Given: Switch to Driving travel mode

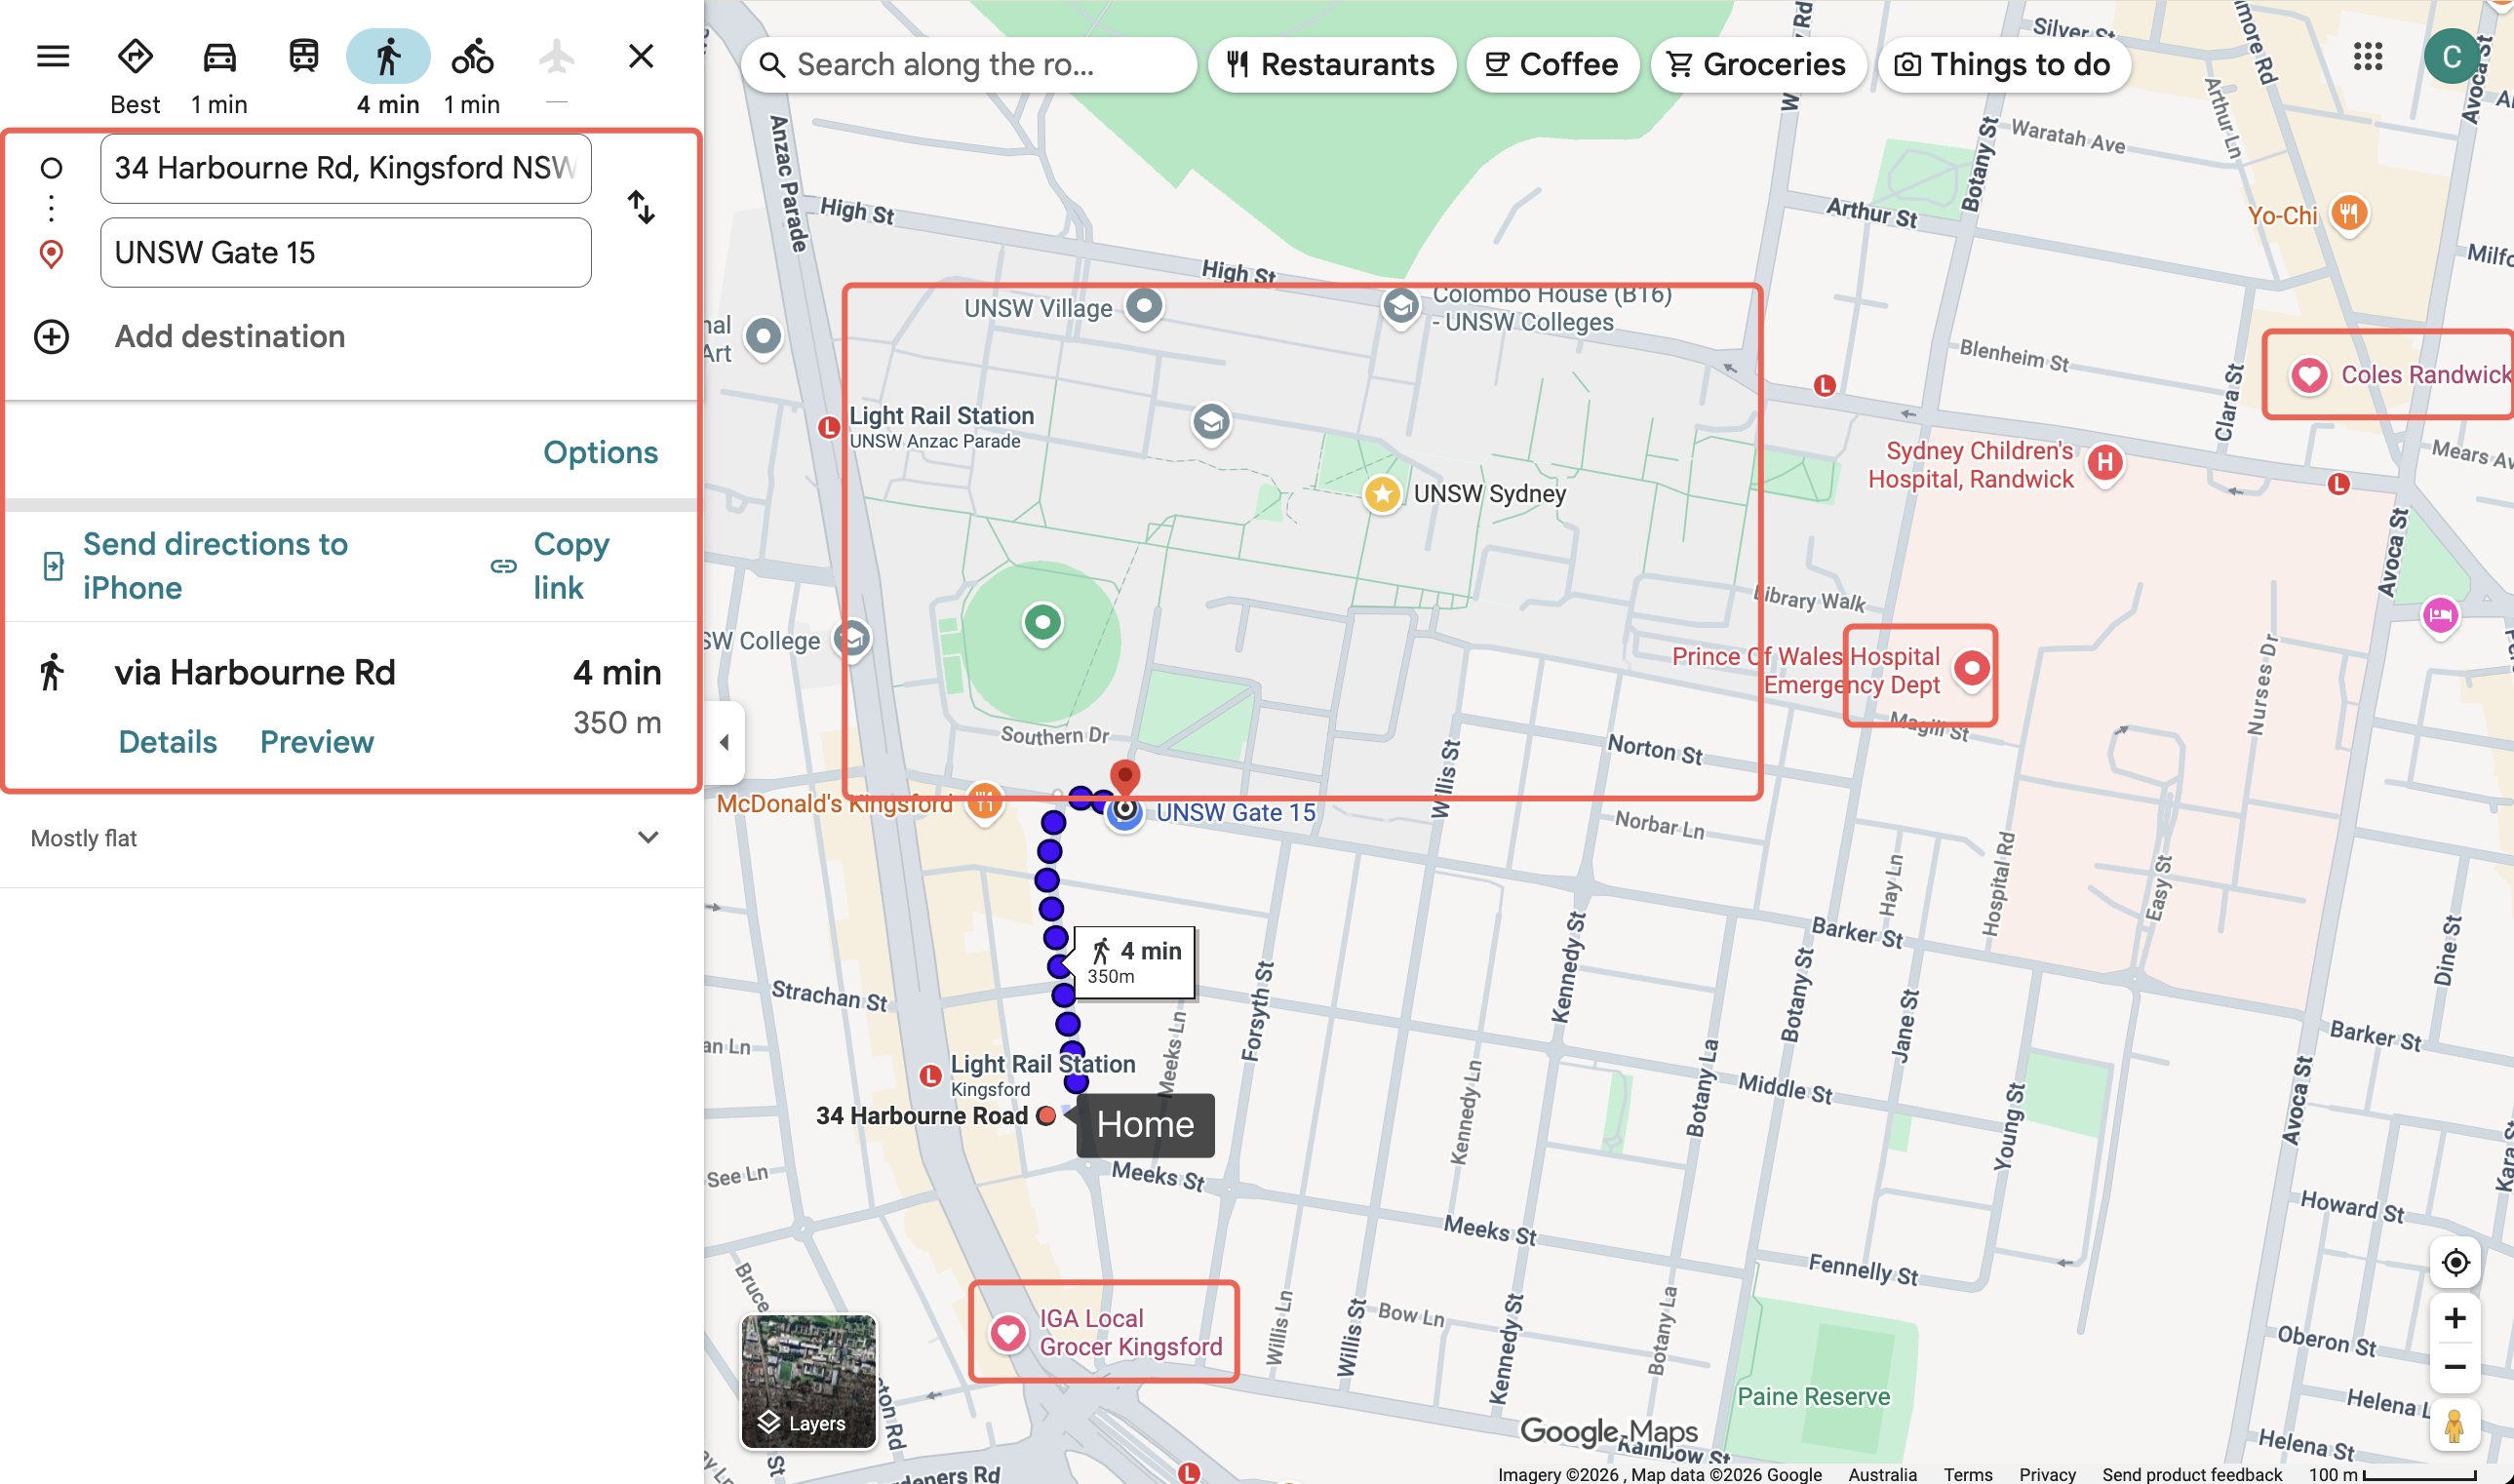Looking at the screenshot, I should pos(219,75).
